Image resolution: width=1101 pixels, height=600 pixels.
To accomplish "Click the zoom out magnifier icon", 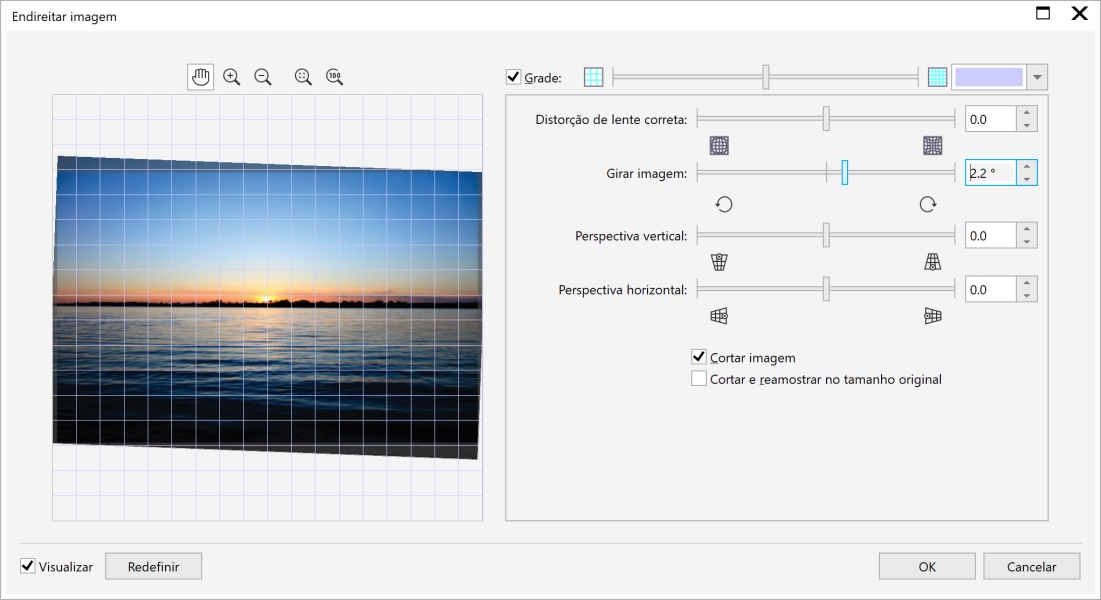I will pyautogui.click(x=263, y=77).
